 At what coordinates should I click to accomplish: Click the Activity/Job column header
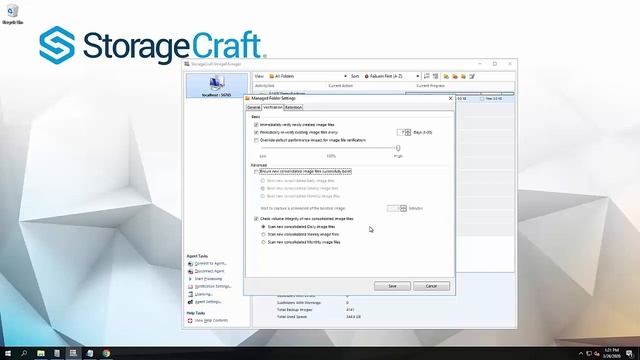pyautogui.click(x=265, y=86)
